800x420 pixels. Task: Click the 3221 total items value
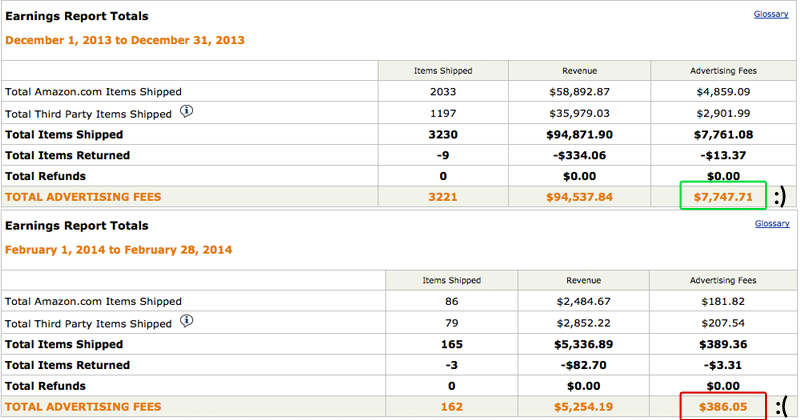click(x=443, y=197)
